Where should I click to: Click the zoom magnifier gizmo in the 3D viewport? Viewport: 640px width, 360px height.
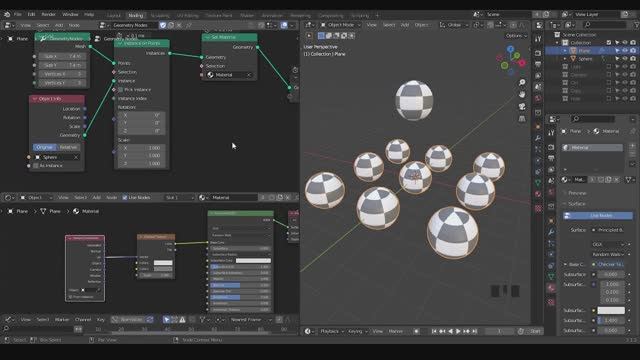click(x=522, y=82)
